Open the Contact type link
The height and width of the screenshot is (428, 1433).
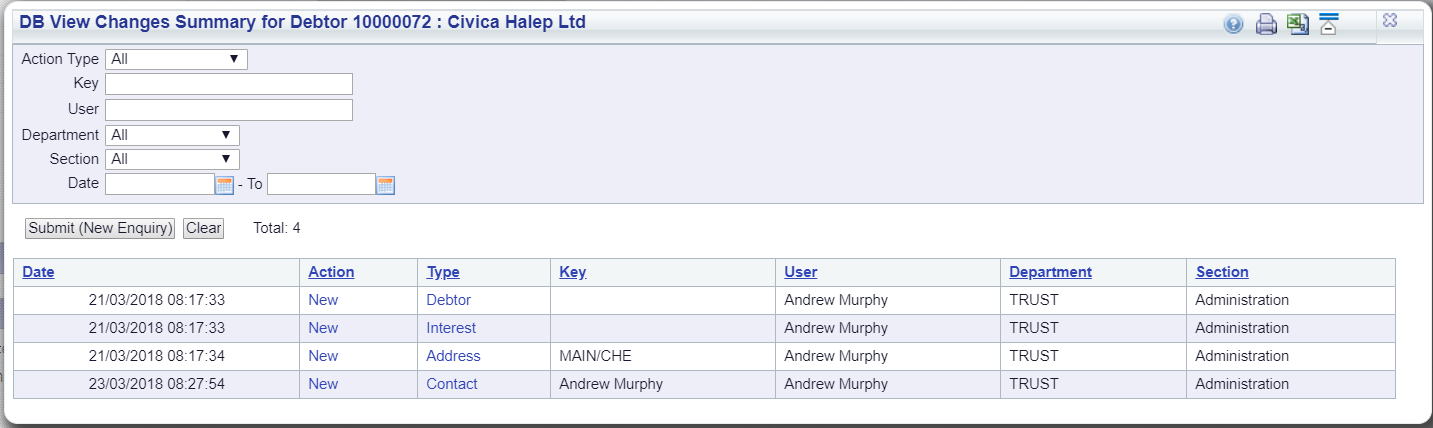pos(452,384)
